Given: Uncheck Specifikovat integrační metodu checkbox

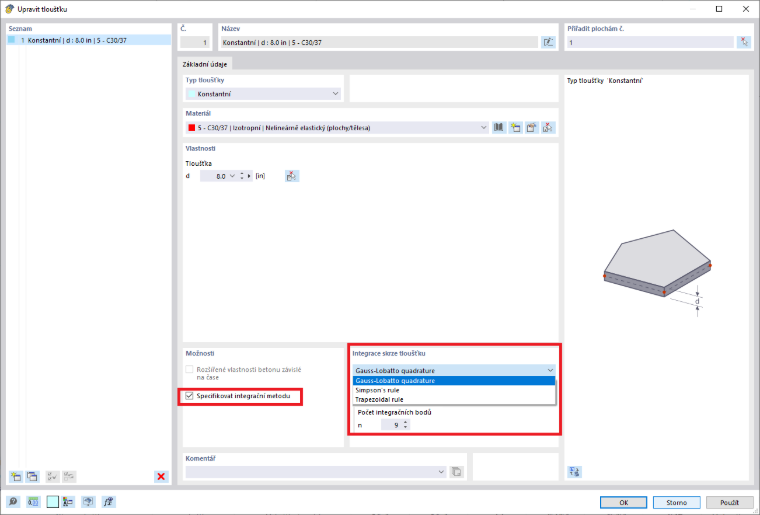Looking at the screenshot, I should pos(190,396).
